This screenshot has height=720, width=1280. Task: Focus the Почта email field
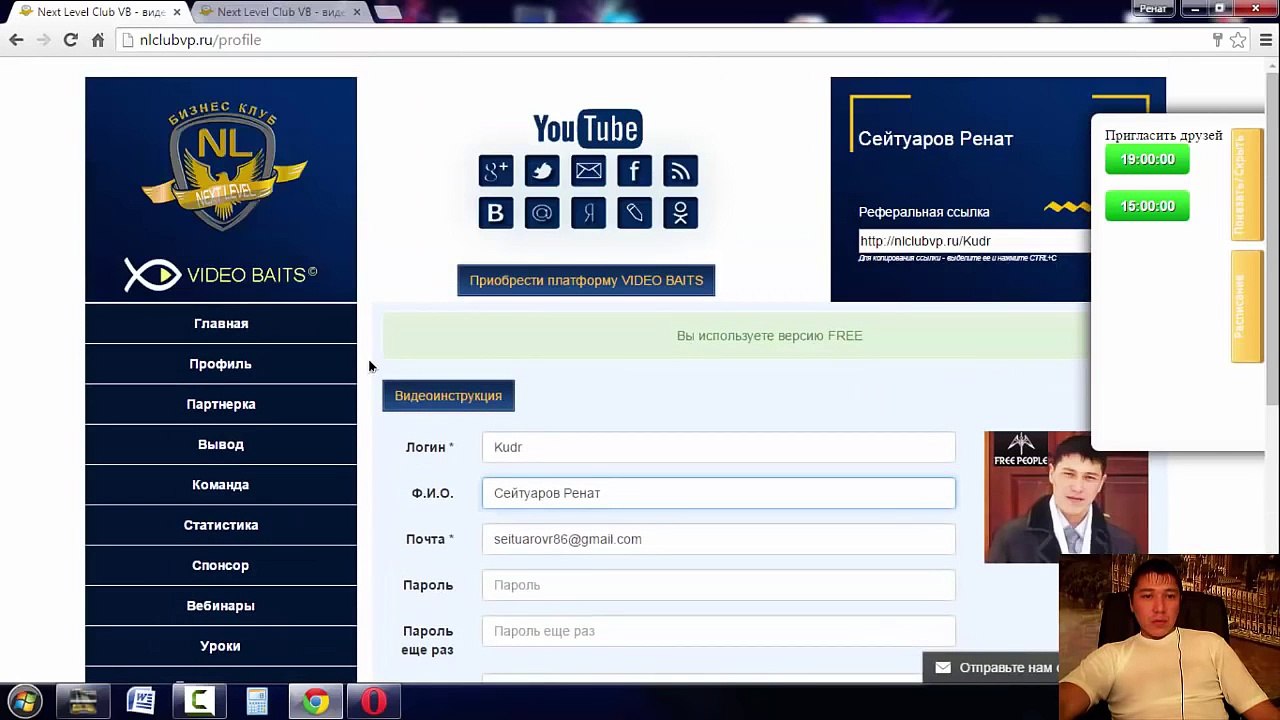point(719,539)
